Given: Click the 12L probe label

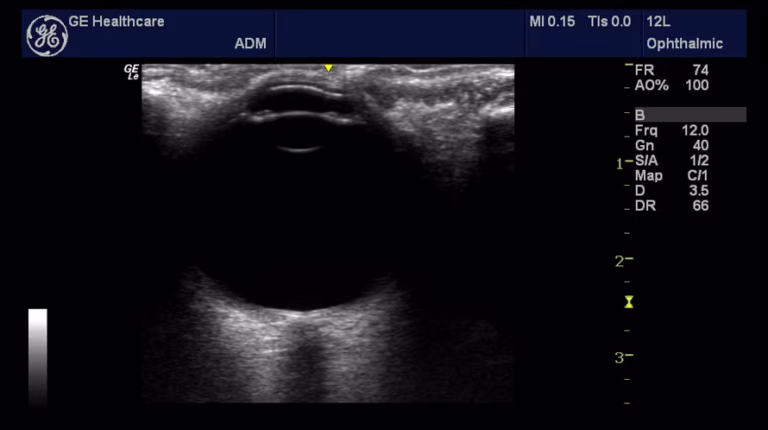Looking at the screenshot, I should pyautogui.click(x=660, y=21).
